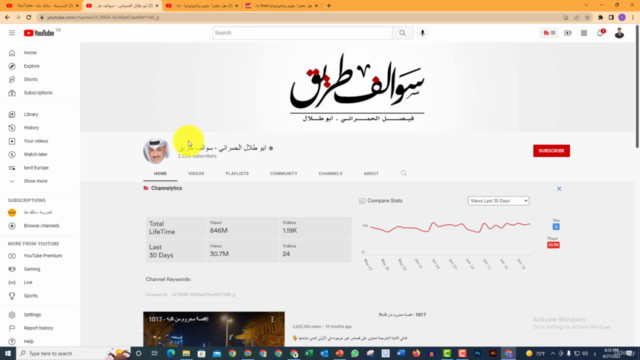Switch to the first YouTube browser tab
Image resolution: width=640 pixels, height=360 pixels.
point(41,6)
